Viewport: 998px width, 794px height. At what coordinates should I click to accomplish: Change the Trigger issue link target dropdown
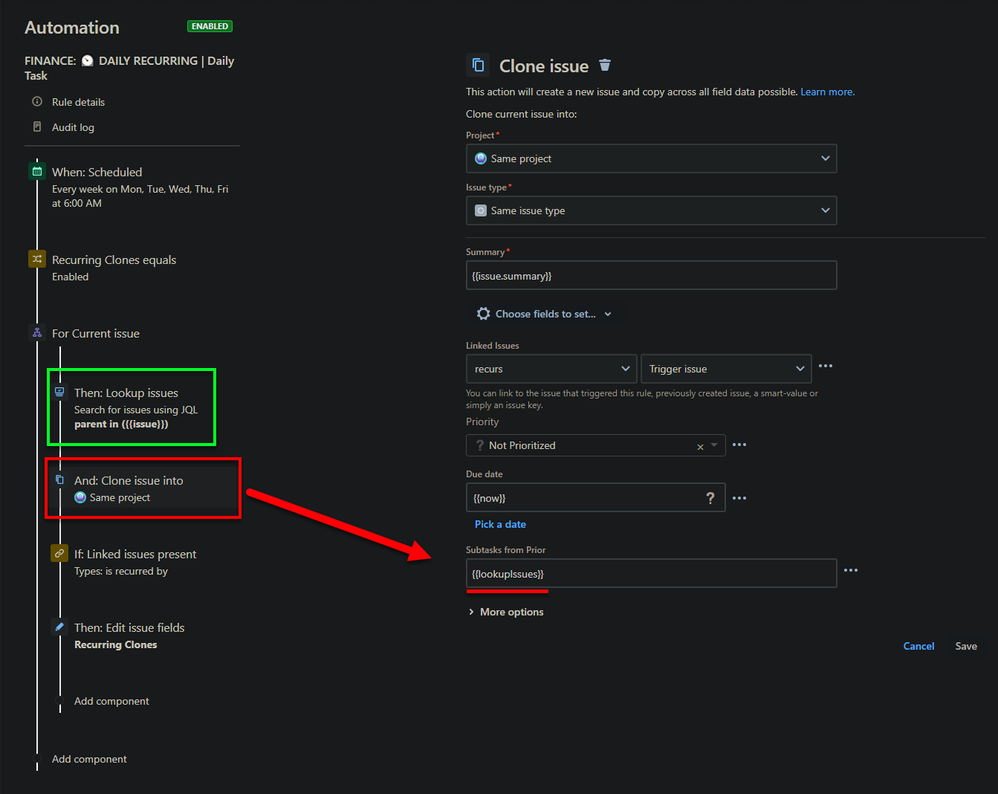click(726, 368)
